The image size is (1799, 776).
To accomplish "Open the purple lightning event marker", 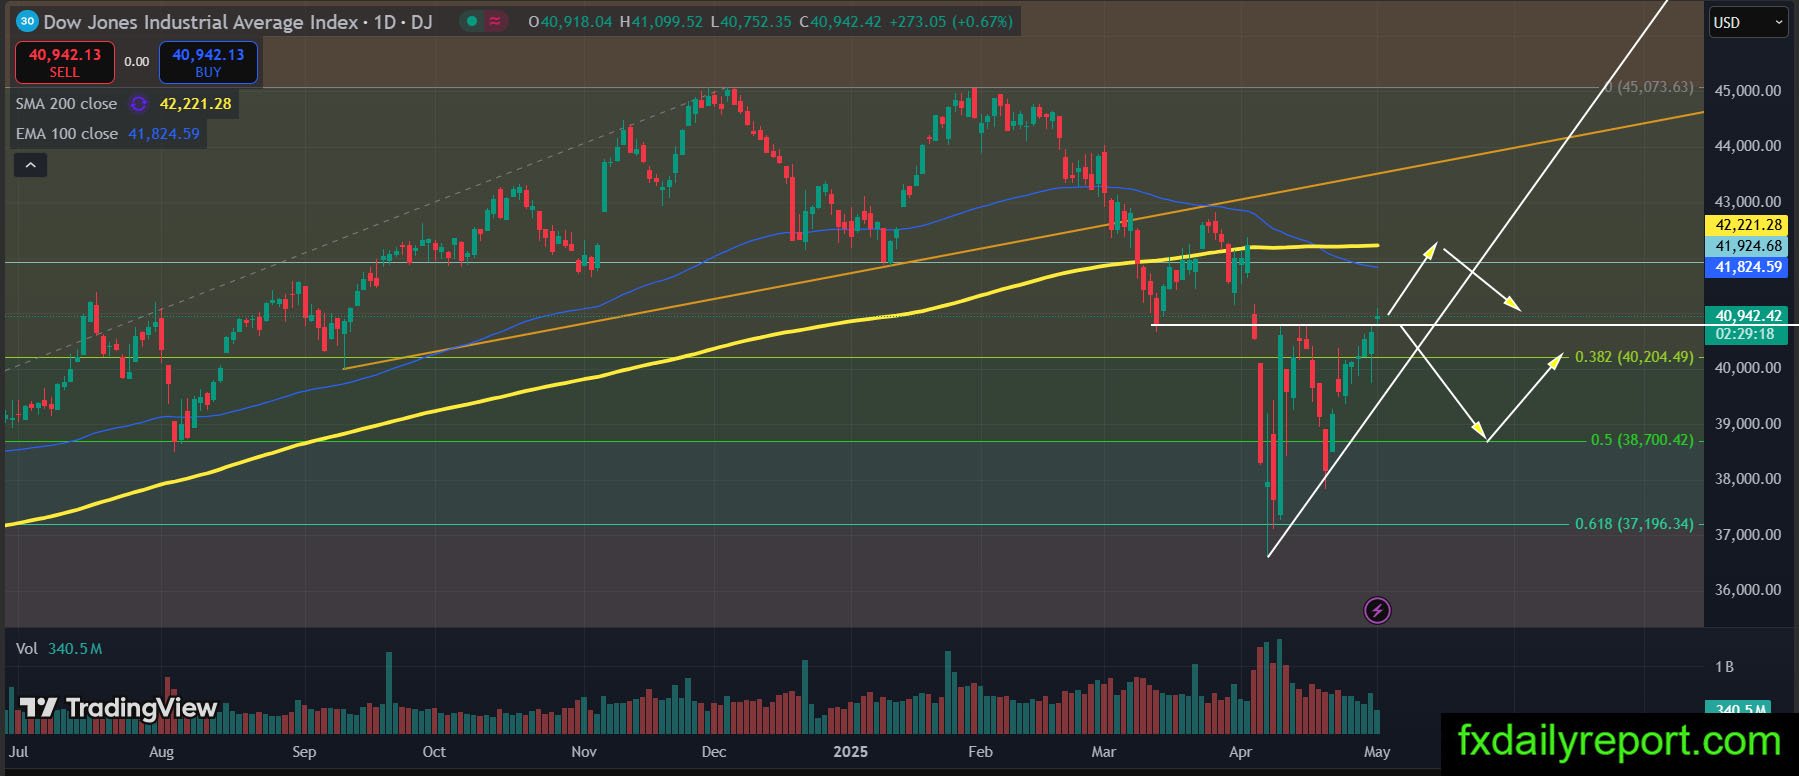I will (x=1377, y=610).
